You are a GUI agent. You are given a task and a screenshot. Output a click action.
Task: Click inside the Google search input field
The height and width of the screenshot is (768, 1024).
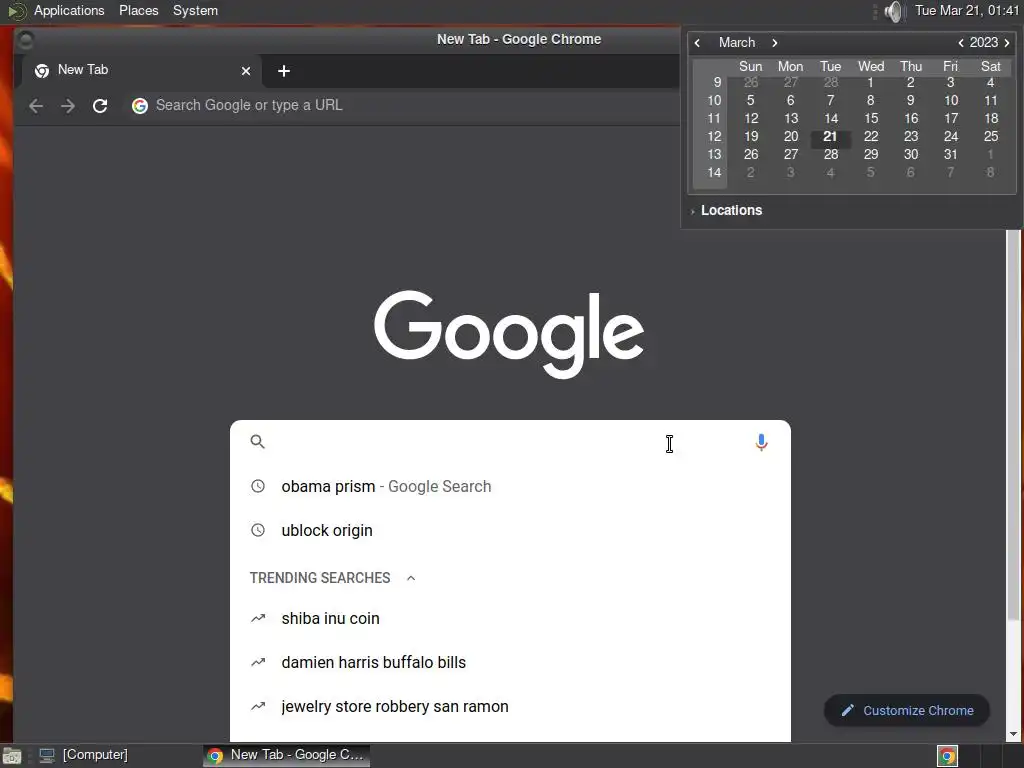[509, 442]
